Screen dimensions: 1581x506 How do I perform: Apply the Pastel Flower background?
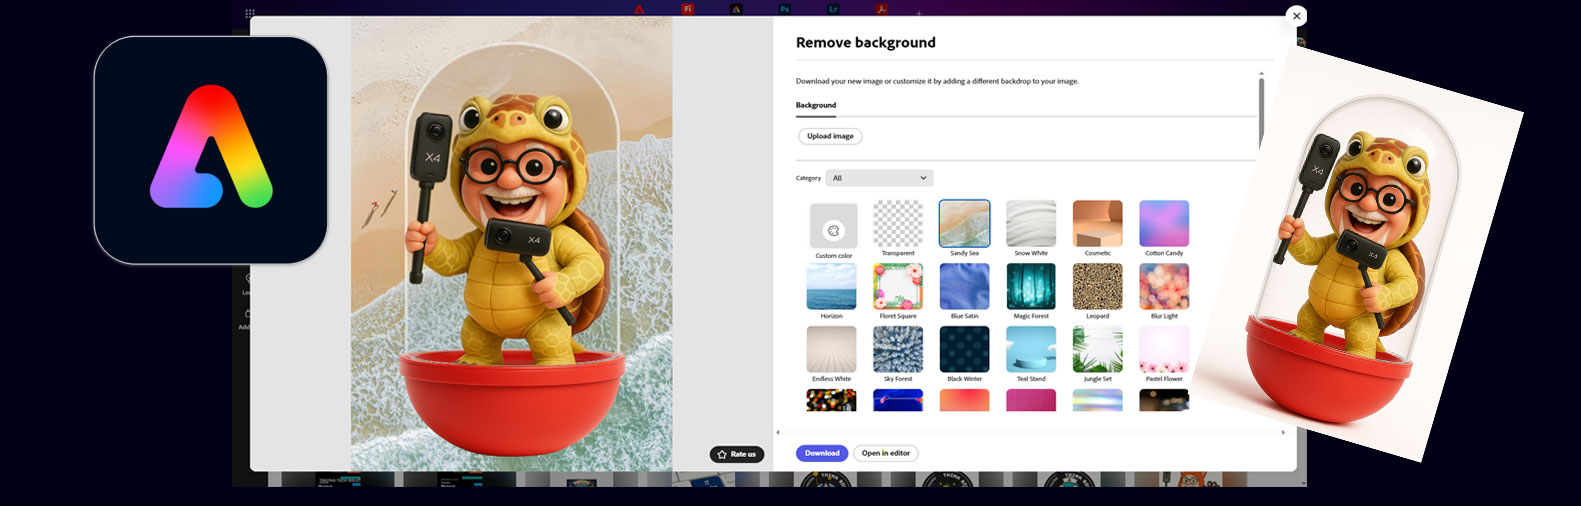[1164, 350]
